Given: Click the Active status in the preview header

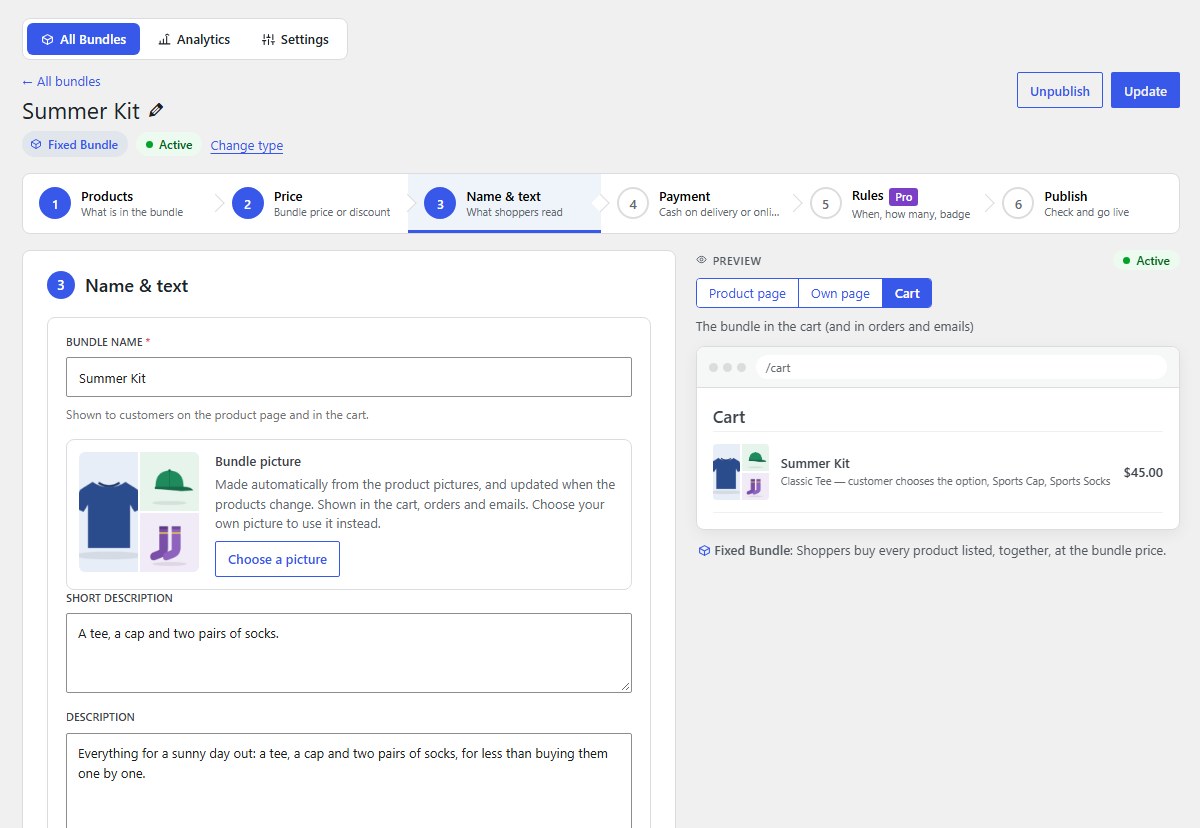Looking at the screenshot, I should tap(1146, 260).
